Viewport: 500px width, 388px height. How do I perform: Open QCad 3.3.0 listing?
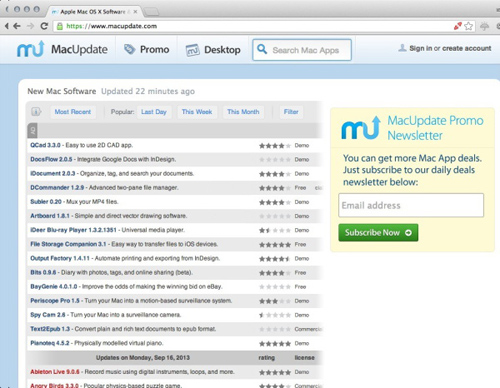(x=45, y=145)
